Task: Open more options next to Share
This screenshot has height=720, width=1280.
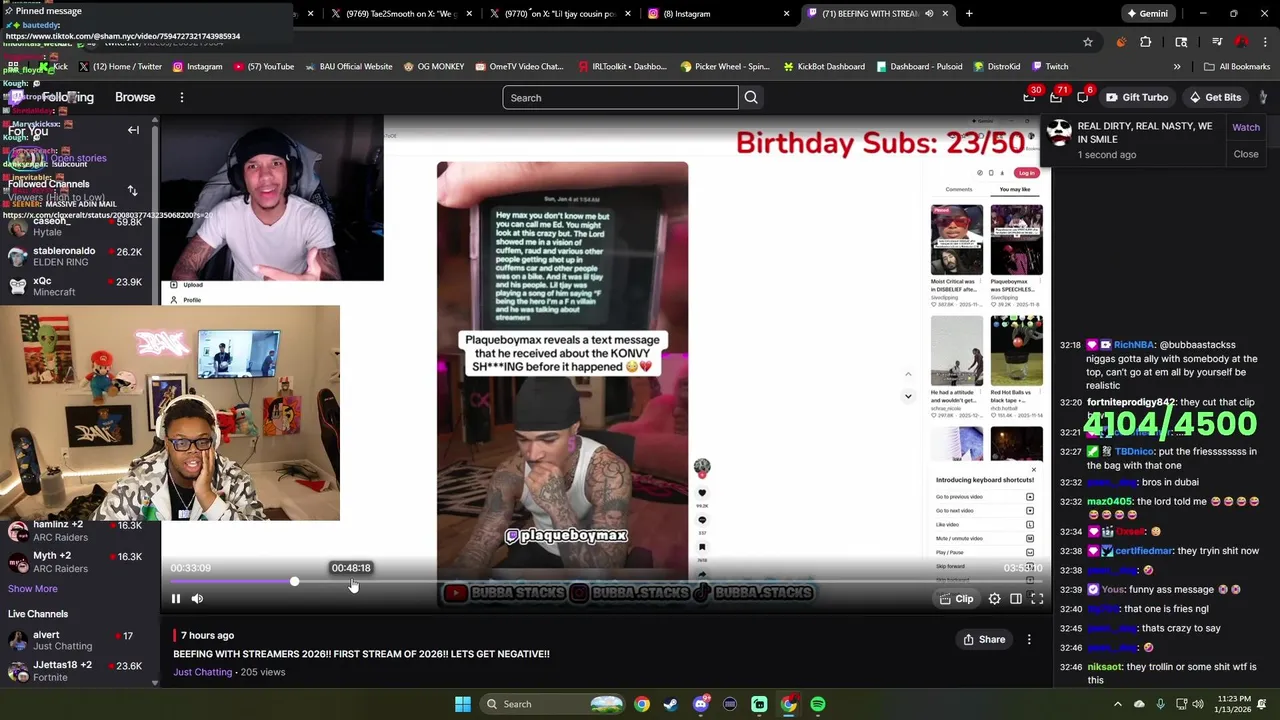Action: [x=1029, y=639]
